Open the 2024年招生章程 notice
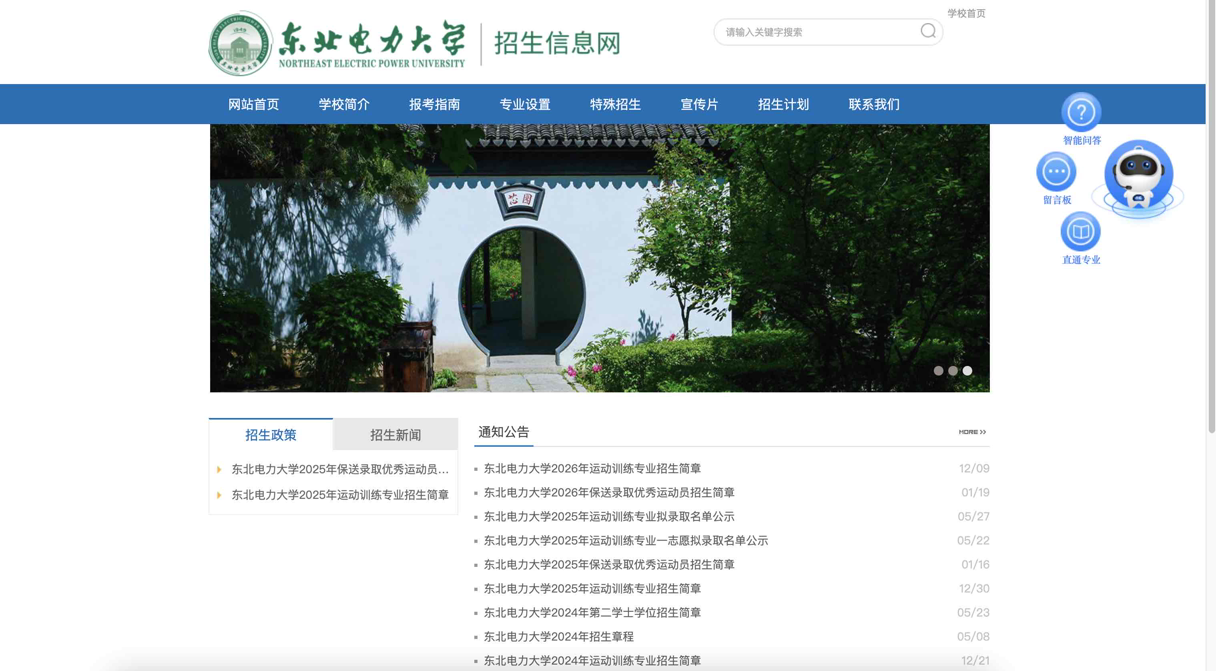This screenshot has height=671, width=1216. [x=558, y=637]
